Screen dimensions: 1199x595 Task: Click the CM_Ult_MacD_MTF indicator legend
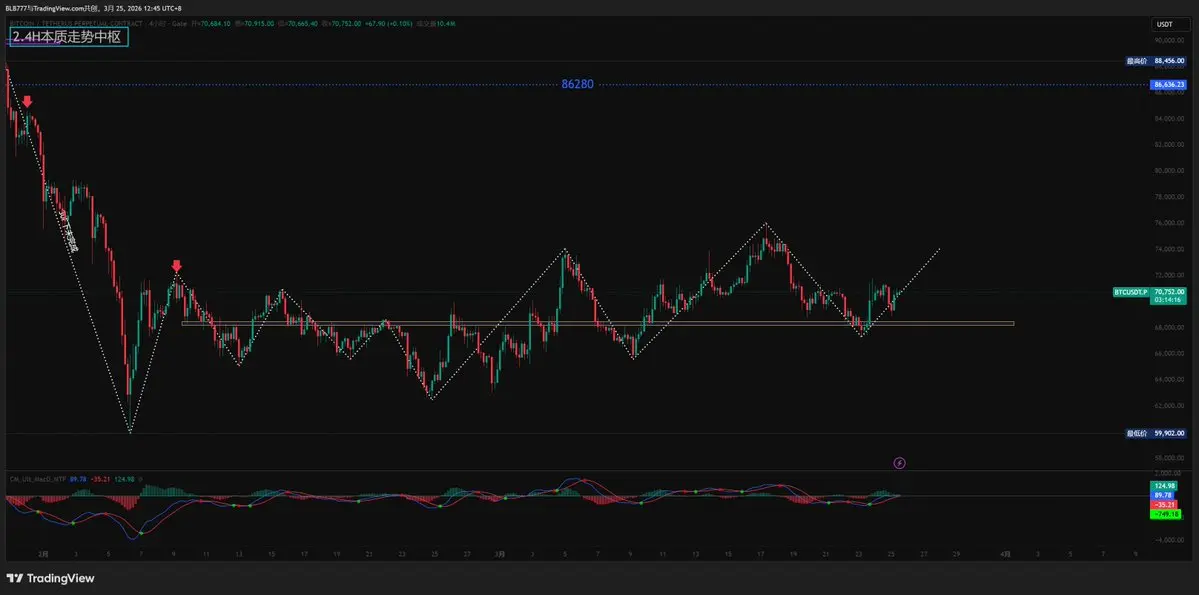point(37,479)
